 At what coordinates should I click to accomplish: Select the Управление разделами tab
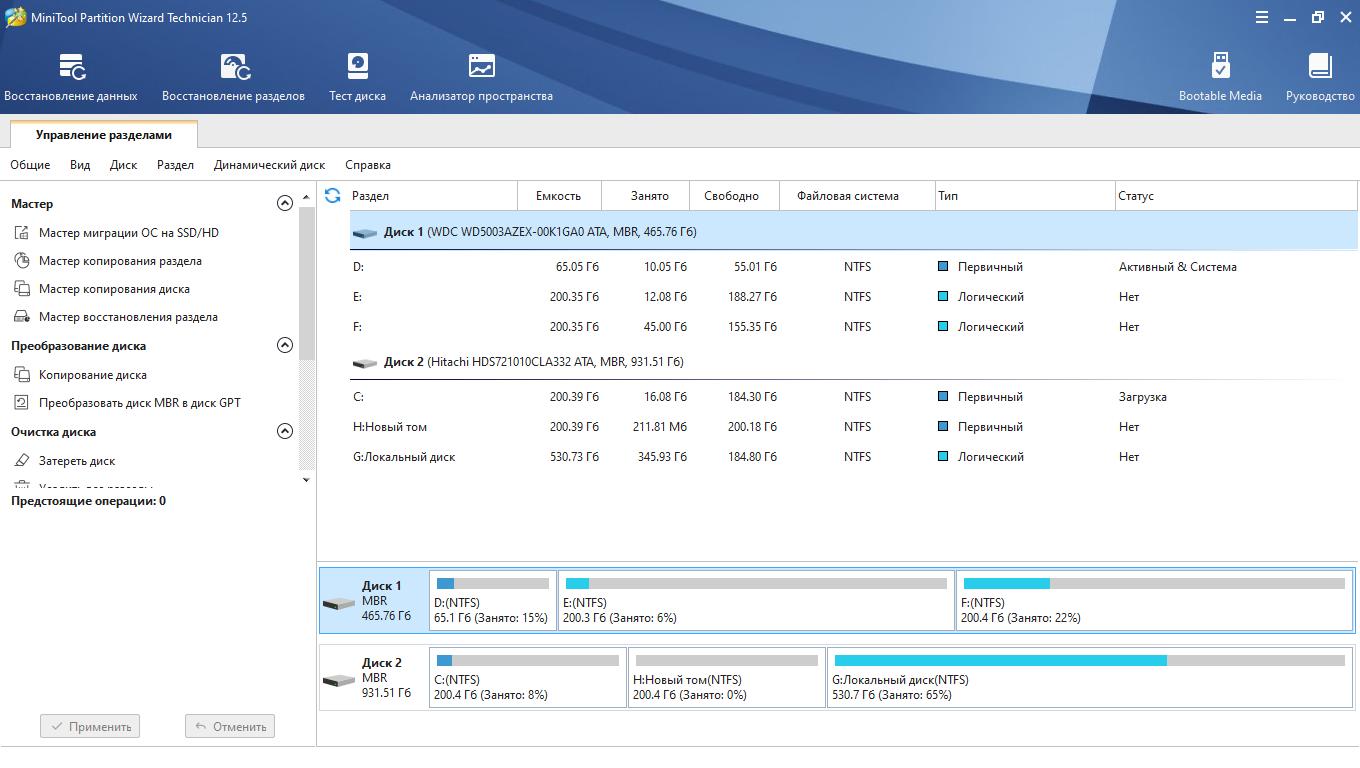[103, 135]
